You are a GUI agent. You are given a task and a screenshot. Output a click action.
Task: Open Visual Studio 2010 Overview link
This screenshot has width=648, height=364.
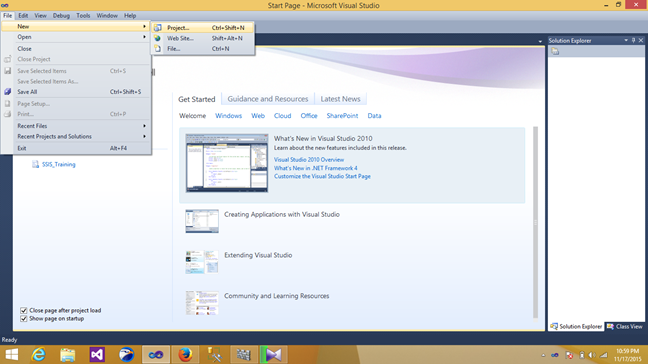coord(309,159)
